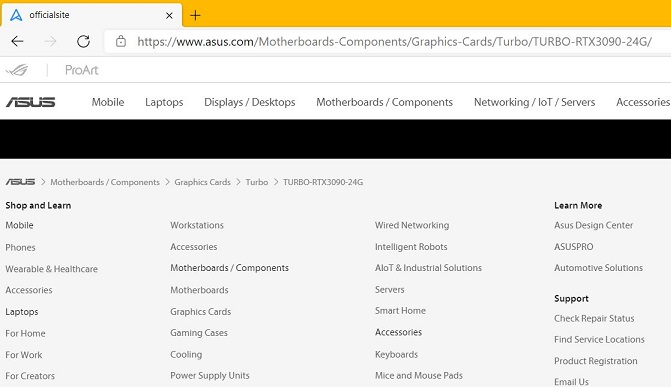The width and height of the screenshot is (671, 387).
Task: Click the Turbo breadcrumb link
Action: 257,182
